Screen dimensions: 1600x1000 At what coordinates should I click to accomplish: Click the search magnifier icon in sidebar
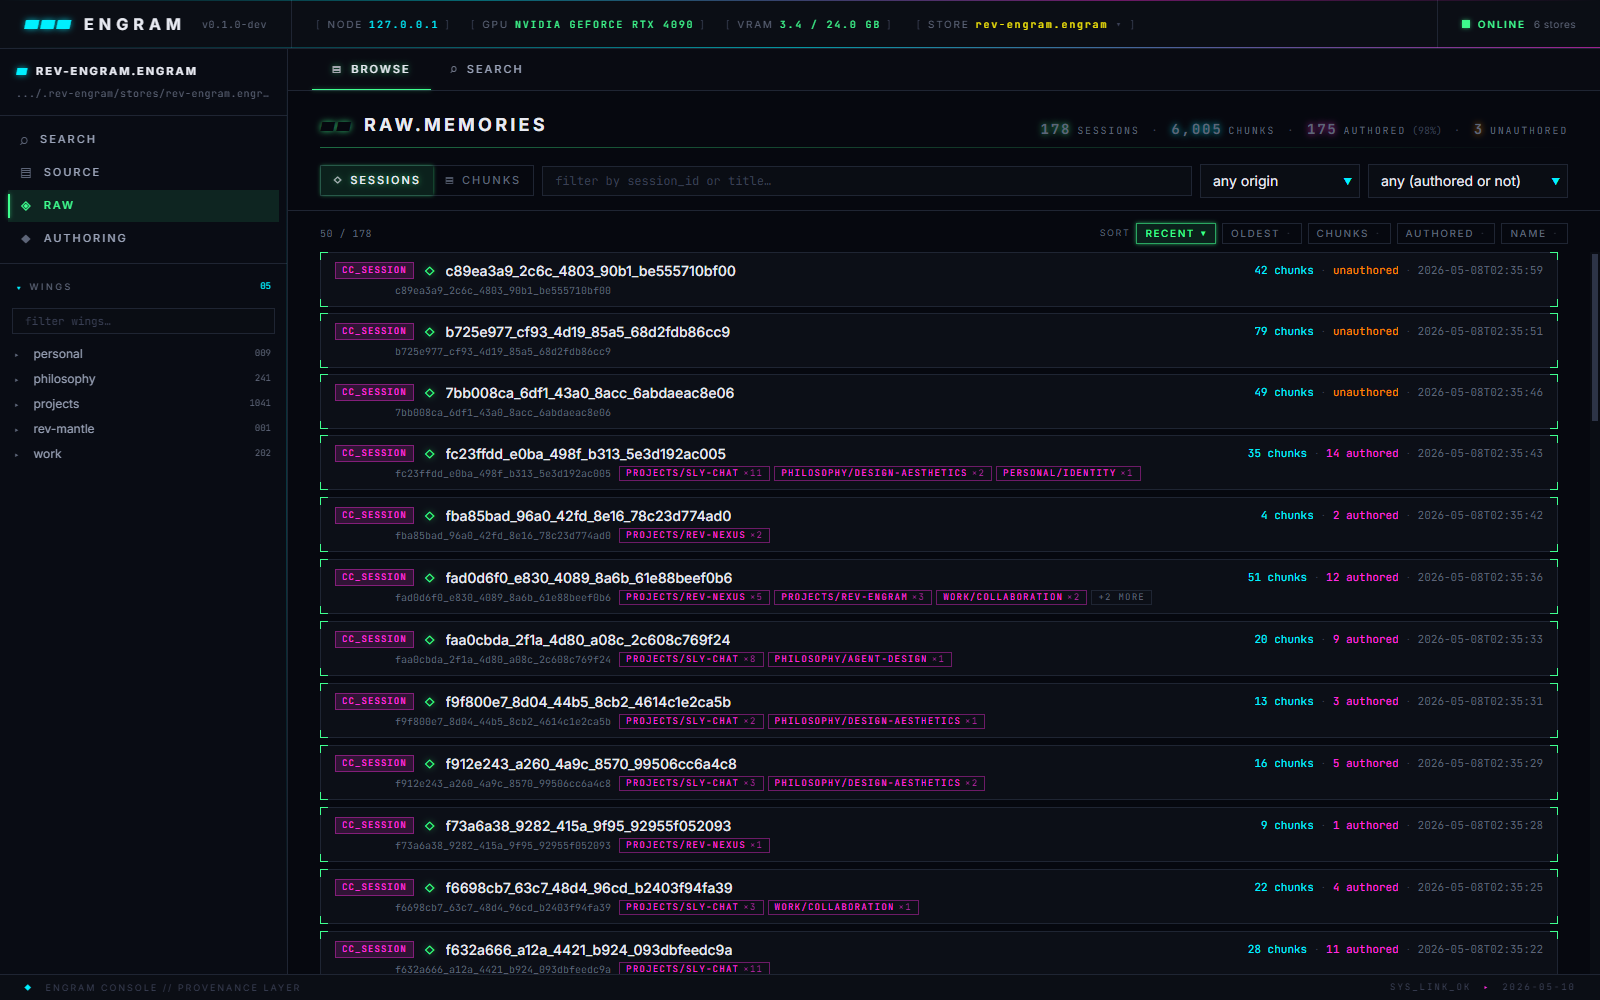coord(25,140)
